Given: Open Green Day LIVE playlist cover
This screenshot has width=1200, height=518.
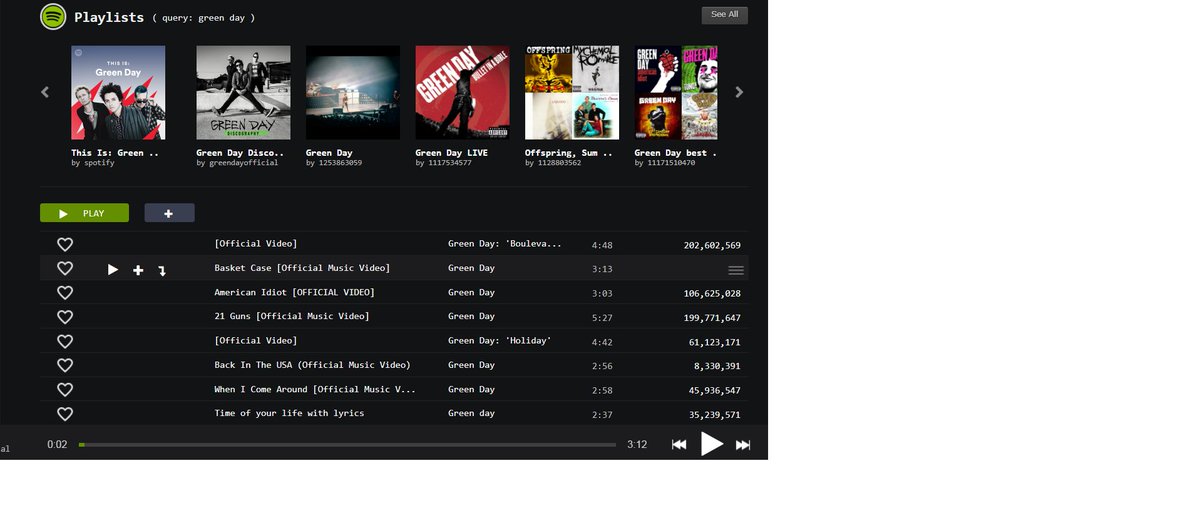Looking at the screenshot, I should pos(462,92).
